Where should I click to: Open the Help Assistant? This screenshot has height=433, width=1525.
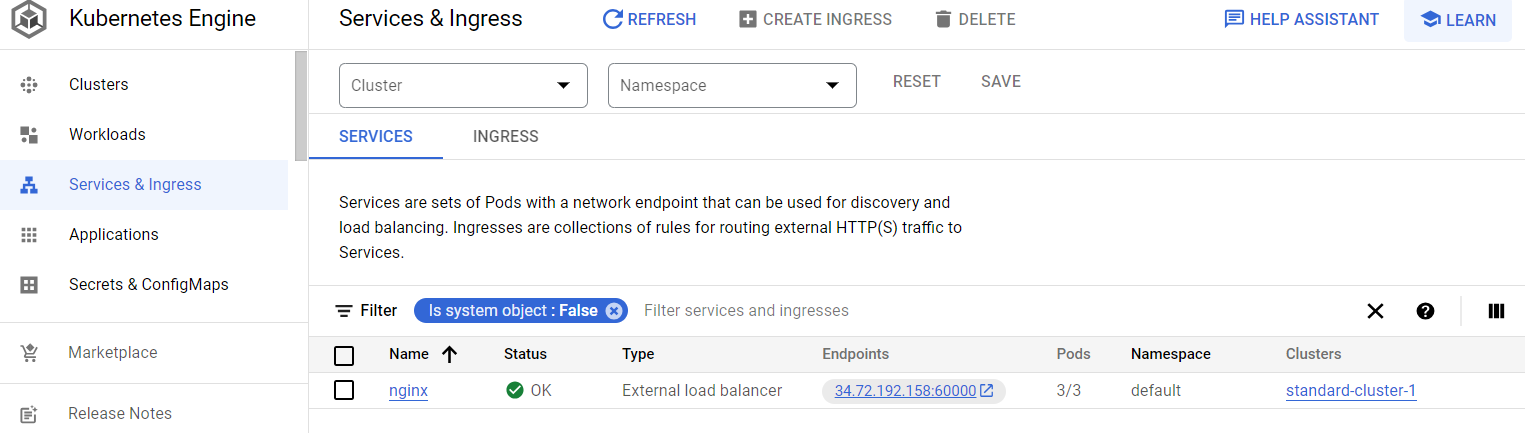pos(1302,19)
